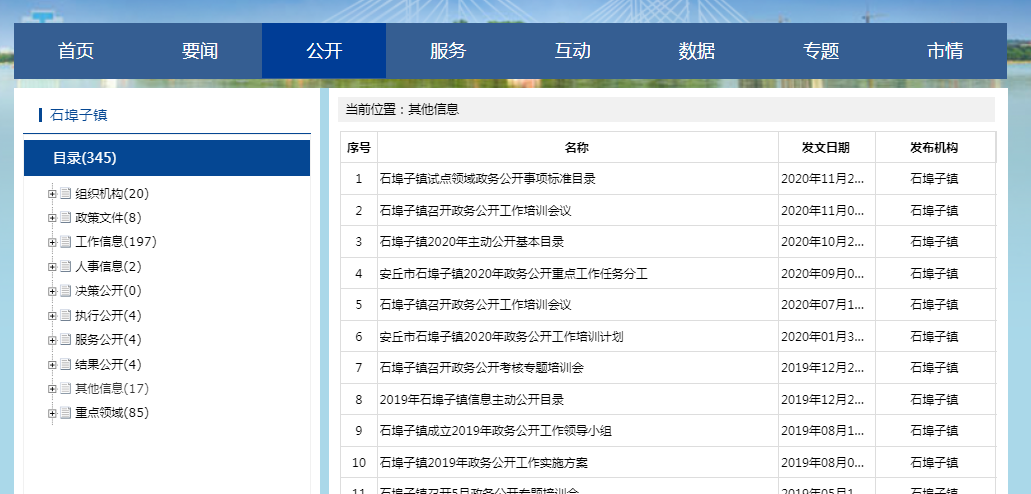Expand the 人事信息 tree node
The image size is (1031, 494).
[x=52, y=266]
